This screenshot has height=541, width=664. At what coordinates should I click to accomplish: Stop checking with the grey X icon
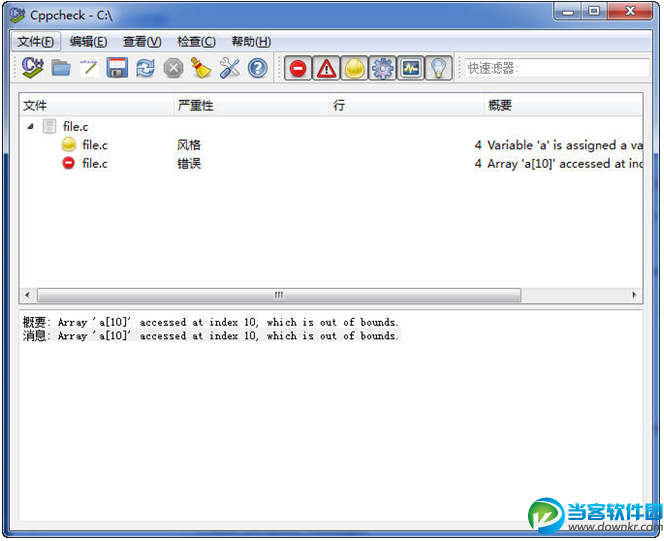[173, 68]
